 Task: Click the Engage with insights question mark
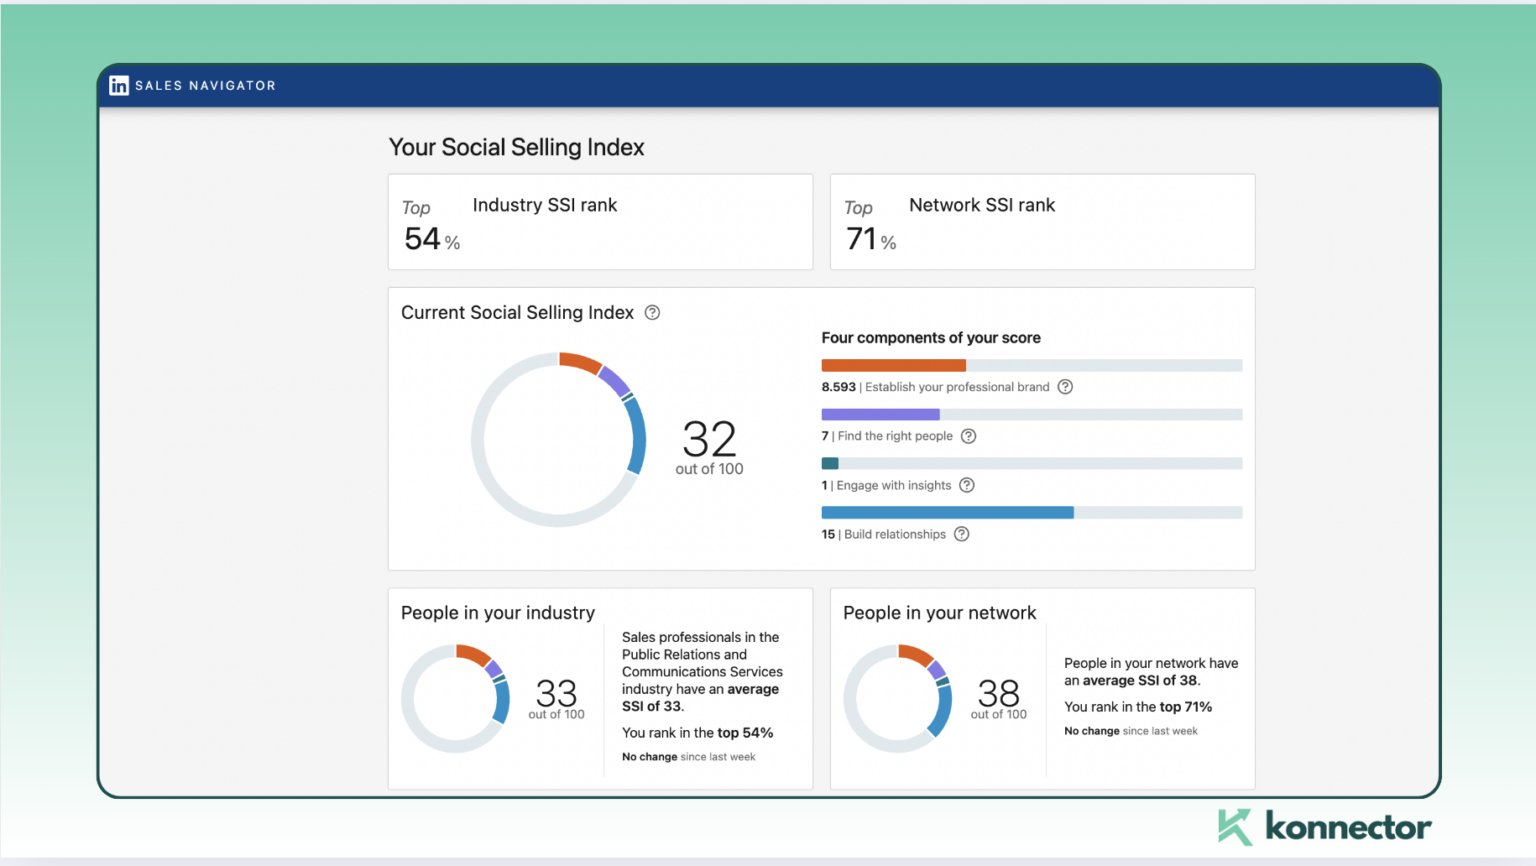point(966,485)
